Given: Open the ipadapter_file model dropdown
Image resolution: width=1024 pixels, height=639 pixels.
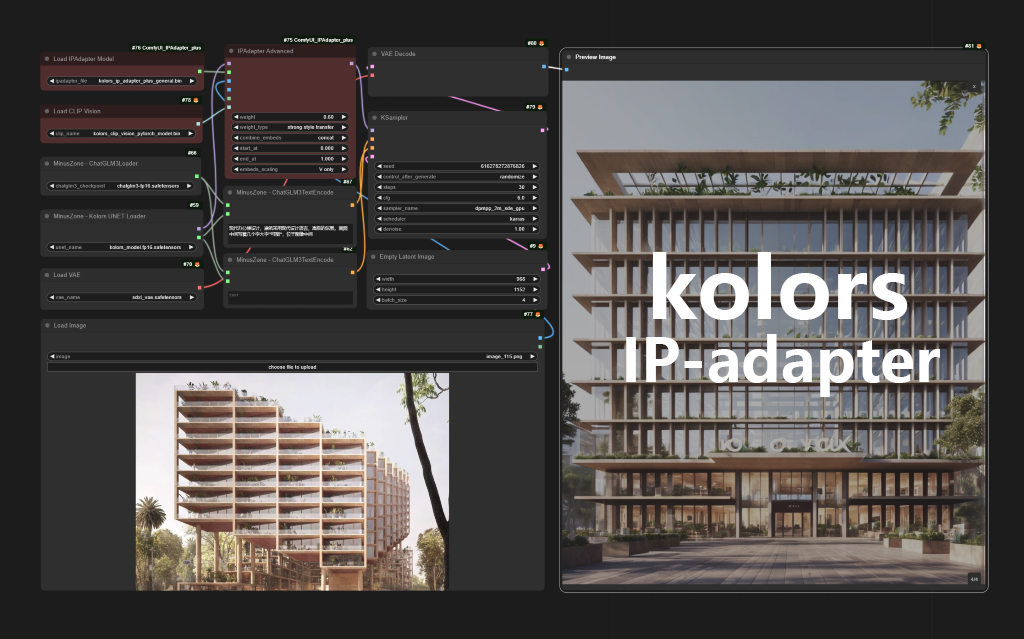Looking at the screenshot, I should pos(122,81).
